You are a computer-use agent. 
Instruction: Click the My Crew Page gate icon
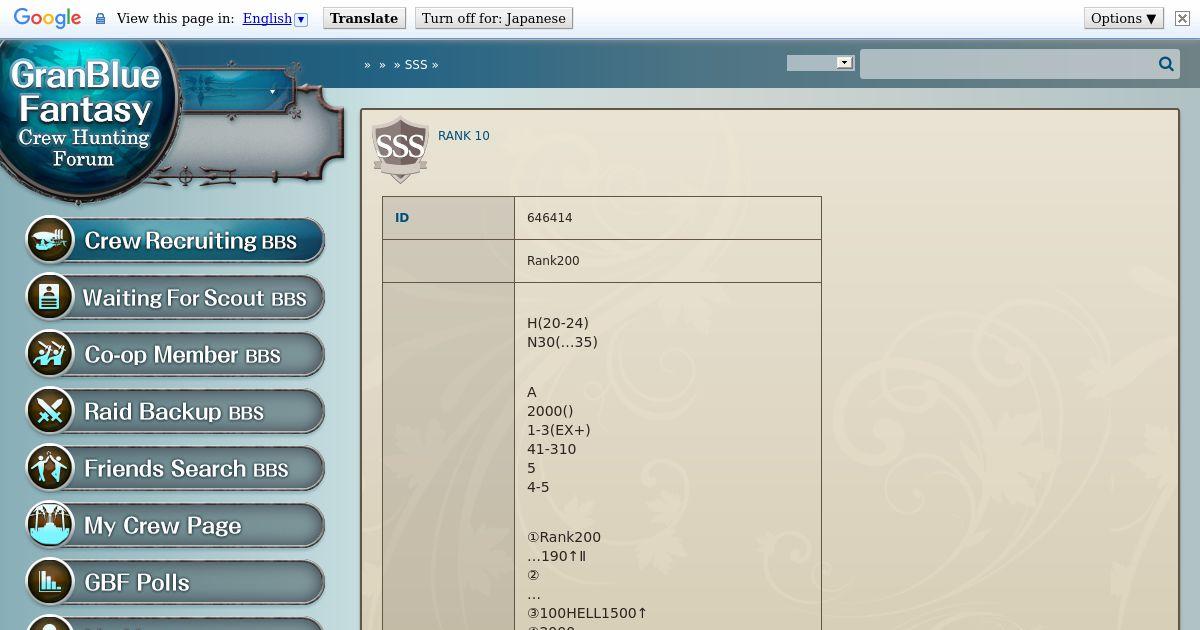(x=50, y=526)
